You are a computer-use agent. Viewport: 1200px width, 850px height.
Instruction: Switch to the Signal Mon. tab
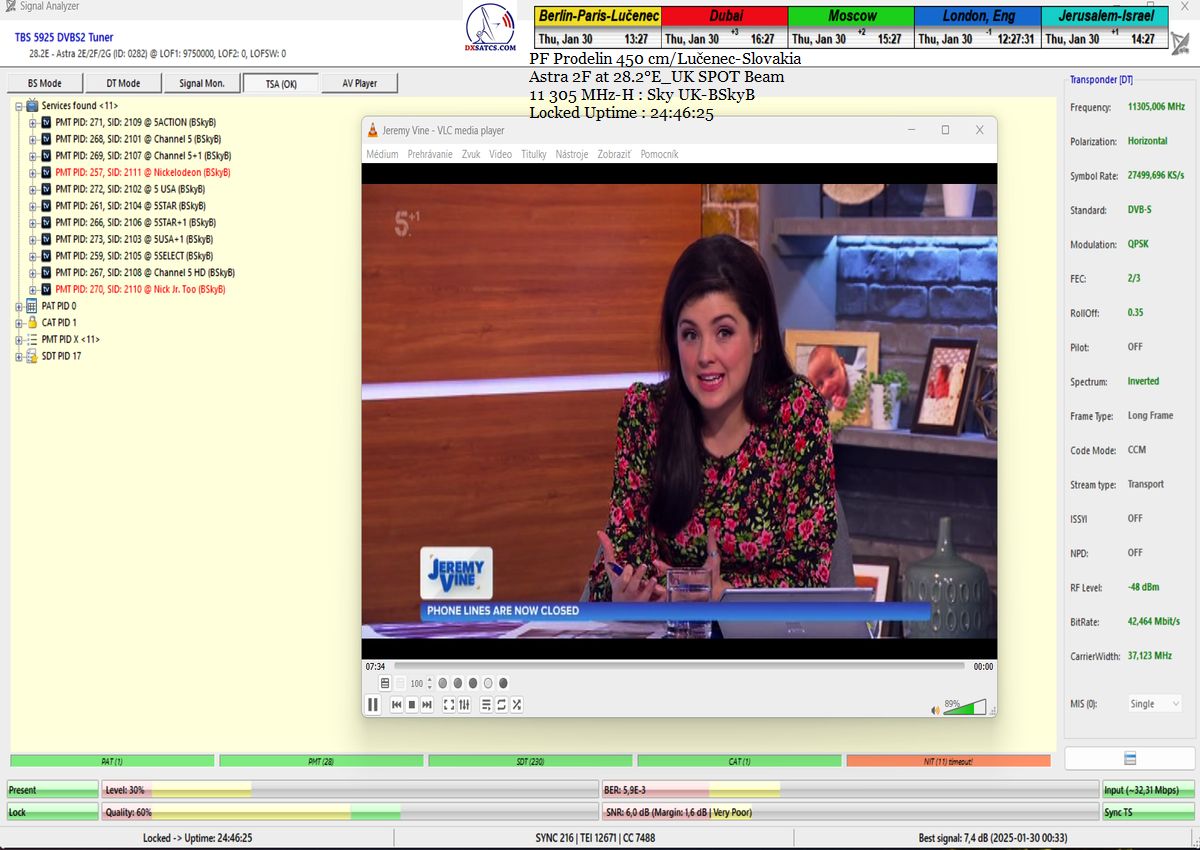(x=202, y=83)
